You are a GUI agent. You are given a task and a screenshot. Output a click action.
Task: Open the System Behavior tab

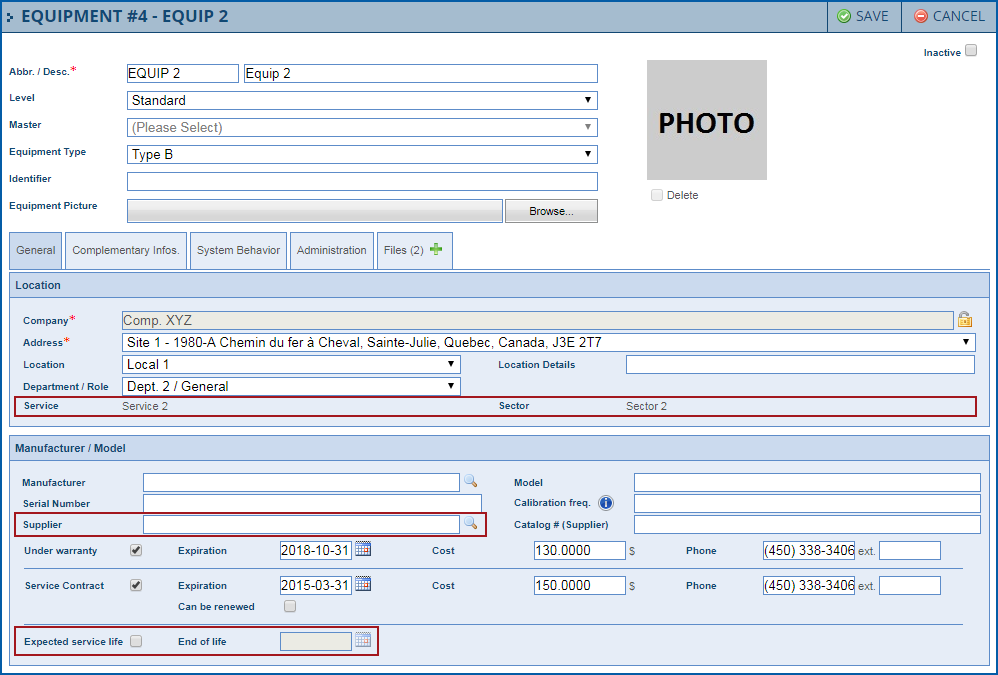[238, 250]
